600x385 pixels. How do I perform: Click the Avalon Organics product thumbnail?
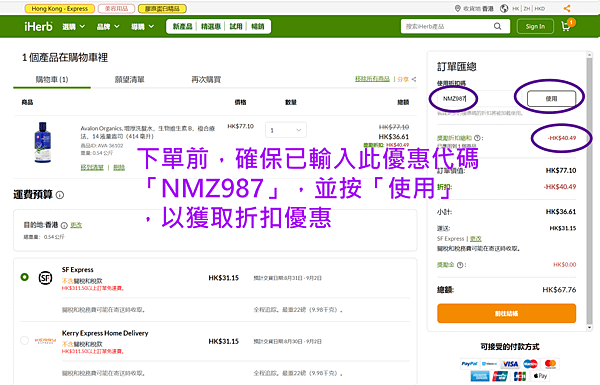point(42,142)
